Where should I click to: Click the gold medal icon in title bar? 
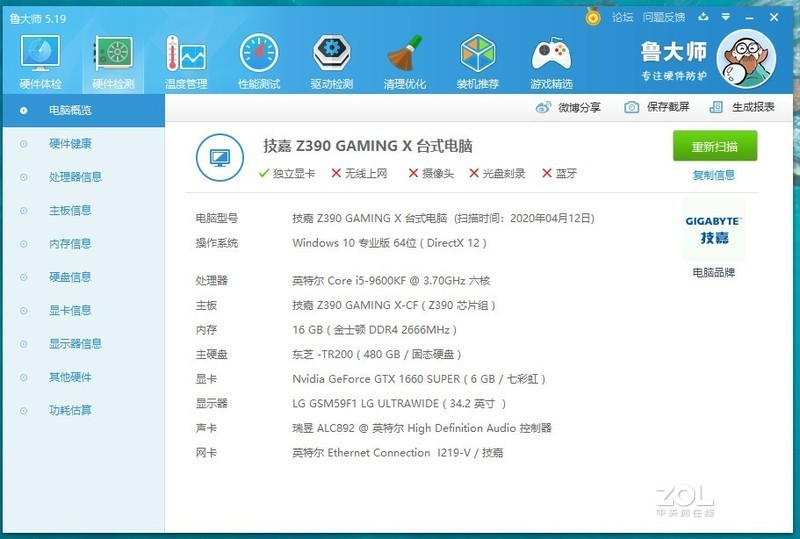pos(593,17)
